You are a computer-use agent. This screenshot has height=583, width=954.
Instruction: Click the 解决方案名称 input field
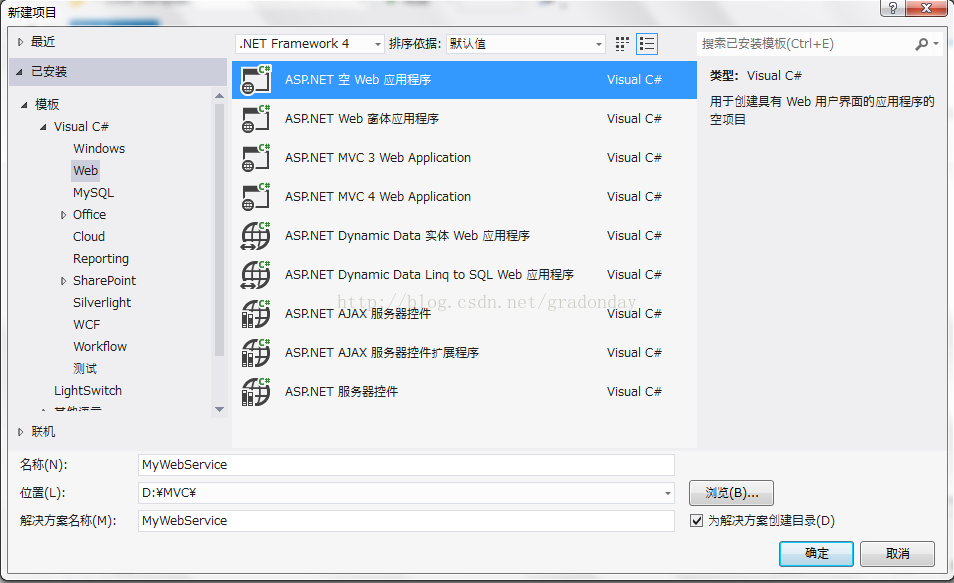(406, 521)
